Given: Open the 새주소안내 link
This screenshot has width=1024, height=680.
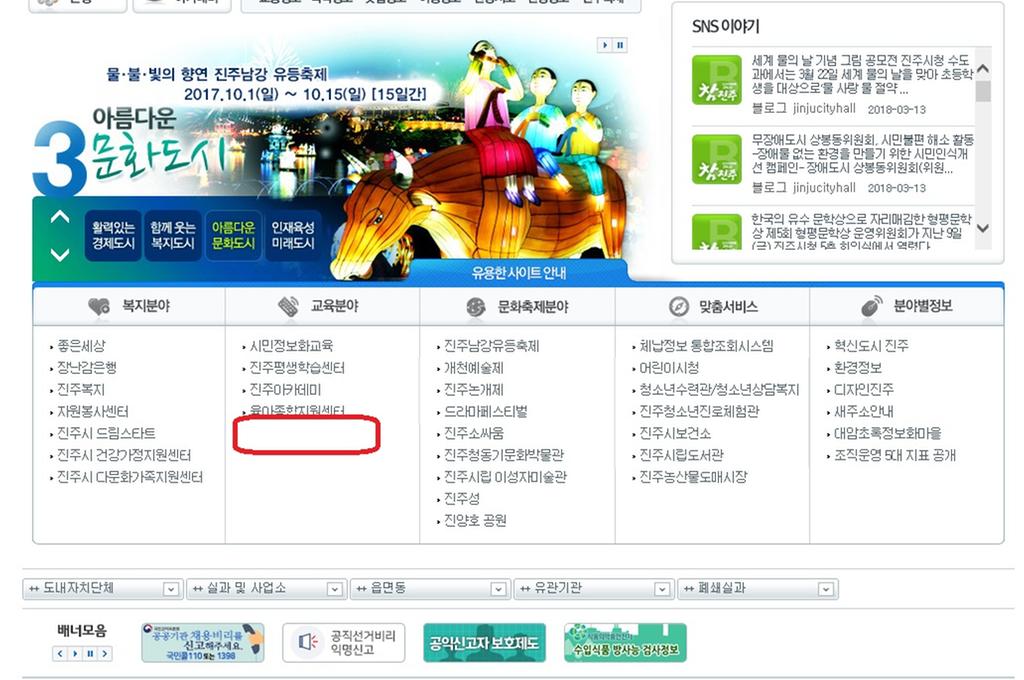Looking at the screenshot, I should point(864,412).
